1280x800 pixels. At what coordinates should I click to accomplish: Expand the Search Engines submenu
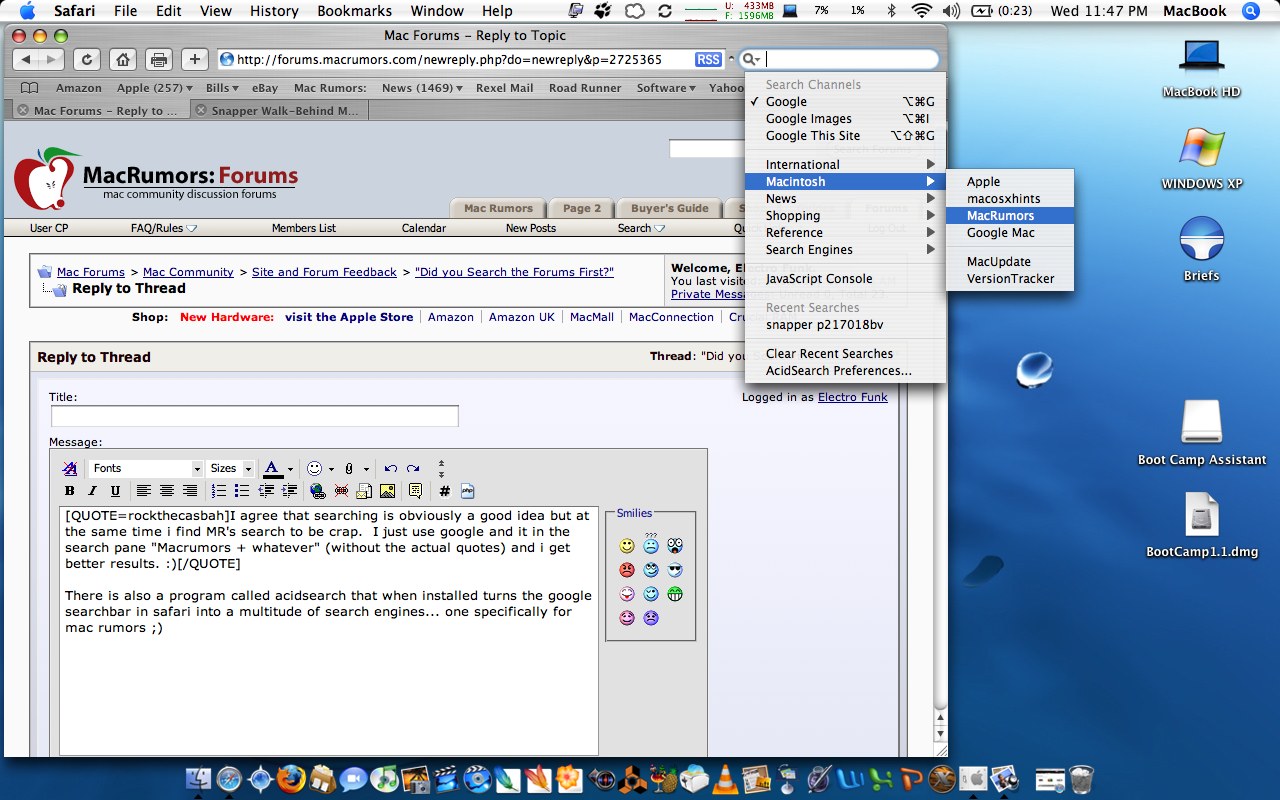[x=845, y=250]
